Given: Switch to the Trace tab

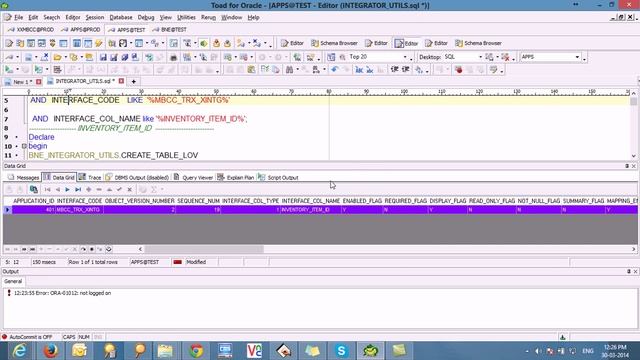Looking at the screenshot, I should [90, 178].
